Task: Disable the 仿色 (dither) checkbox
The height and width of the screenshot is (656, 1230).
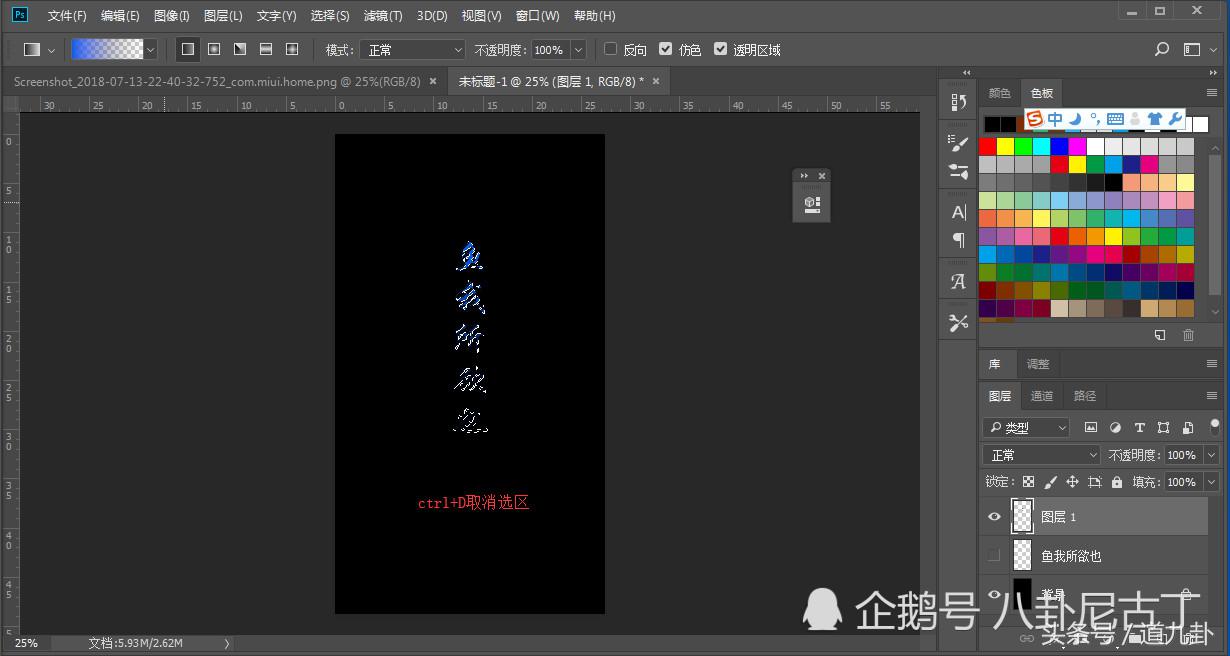Action: pos(665,49)
